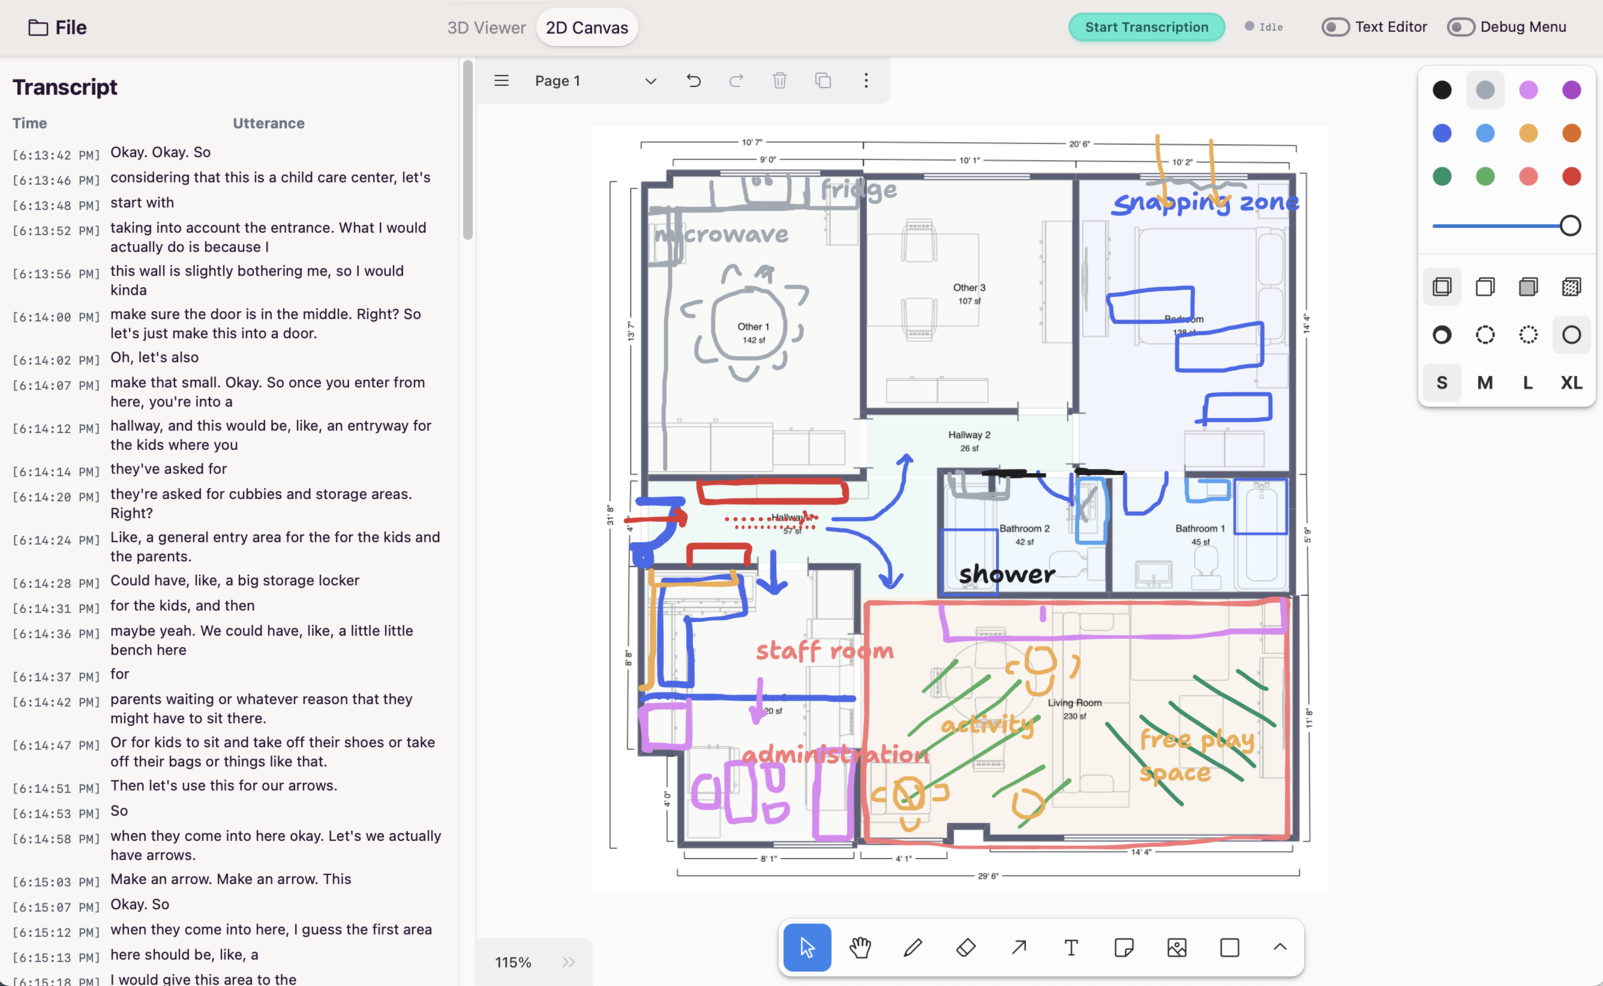Expand more tools chevron in bottom toolbar
The height and width of the screenshot is (986, 1603).
point(1280,947)
